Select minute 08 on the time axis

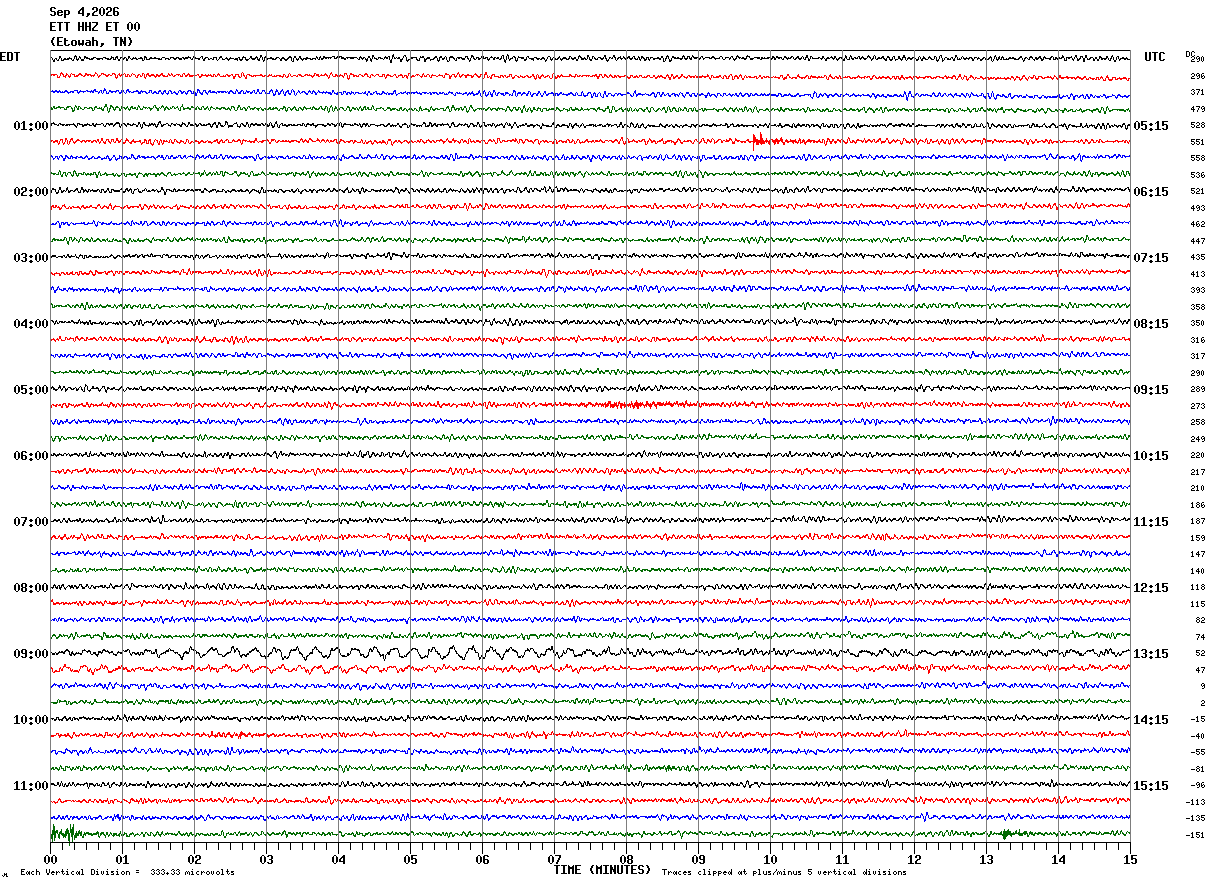pos(626,858)
